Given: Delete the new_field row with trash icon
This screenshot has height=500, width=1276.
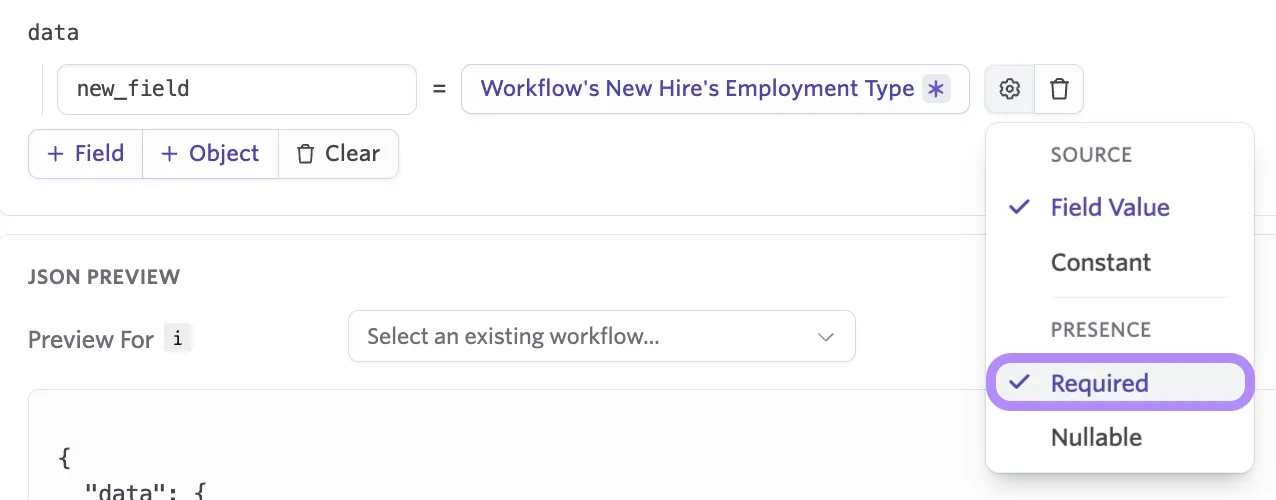Looking at the screenshot, I should pos(1059,89).
